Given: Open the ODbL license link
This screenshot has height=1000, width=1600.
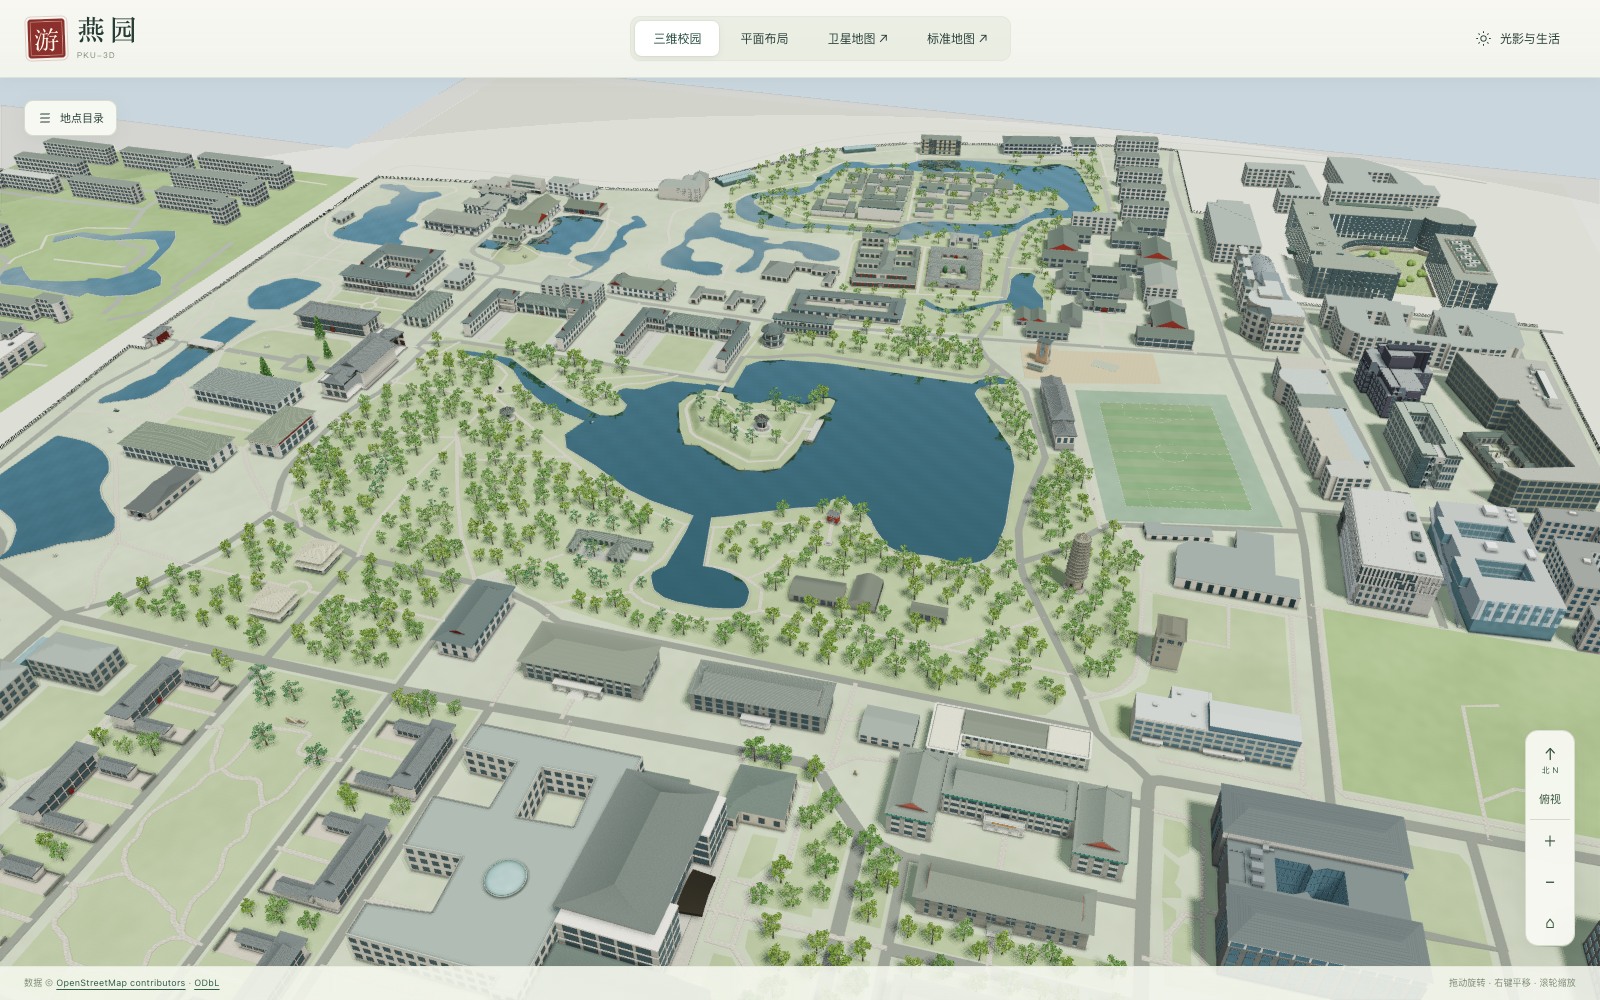Looking at the screenshot, I should pyautogui.click(x=206, y=983).
